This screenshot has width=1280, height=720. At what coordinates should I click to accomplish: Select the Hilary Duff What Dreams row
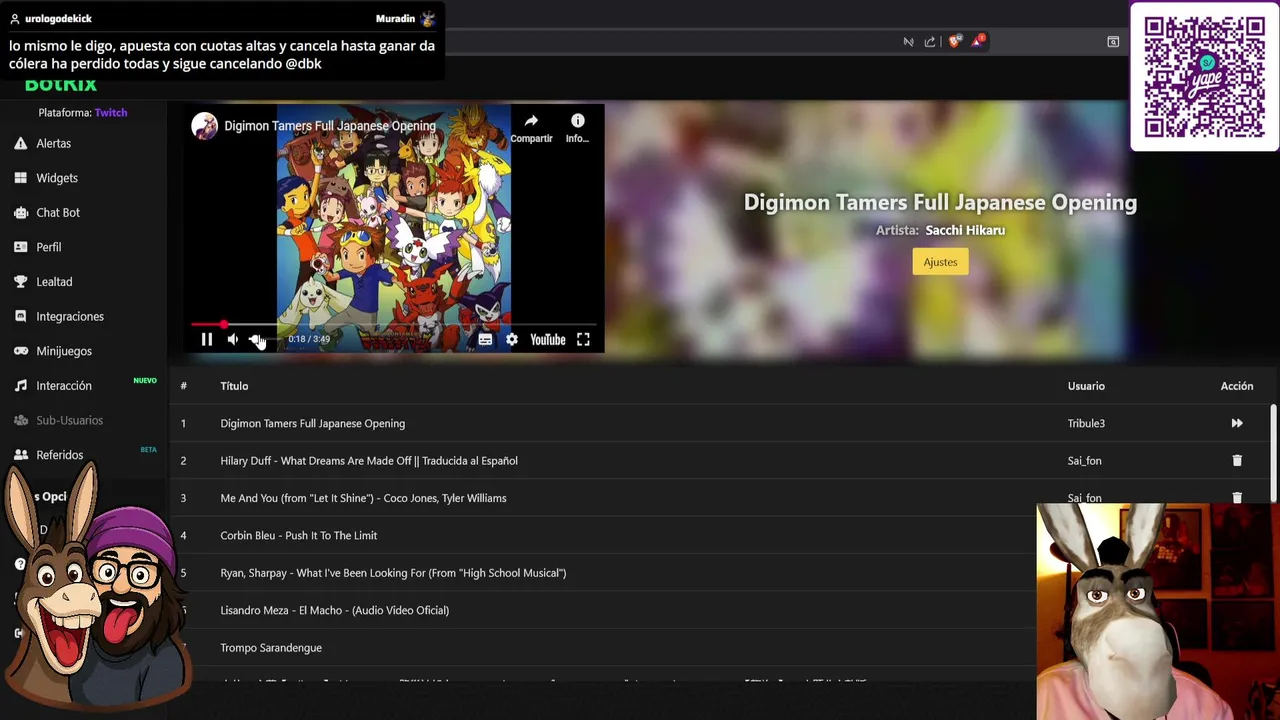tap(720, 461)
